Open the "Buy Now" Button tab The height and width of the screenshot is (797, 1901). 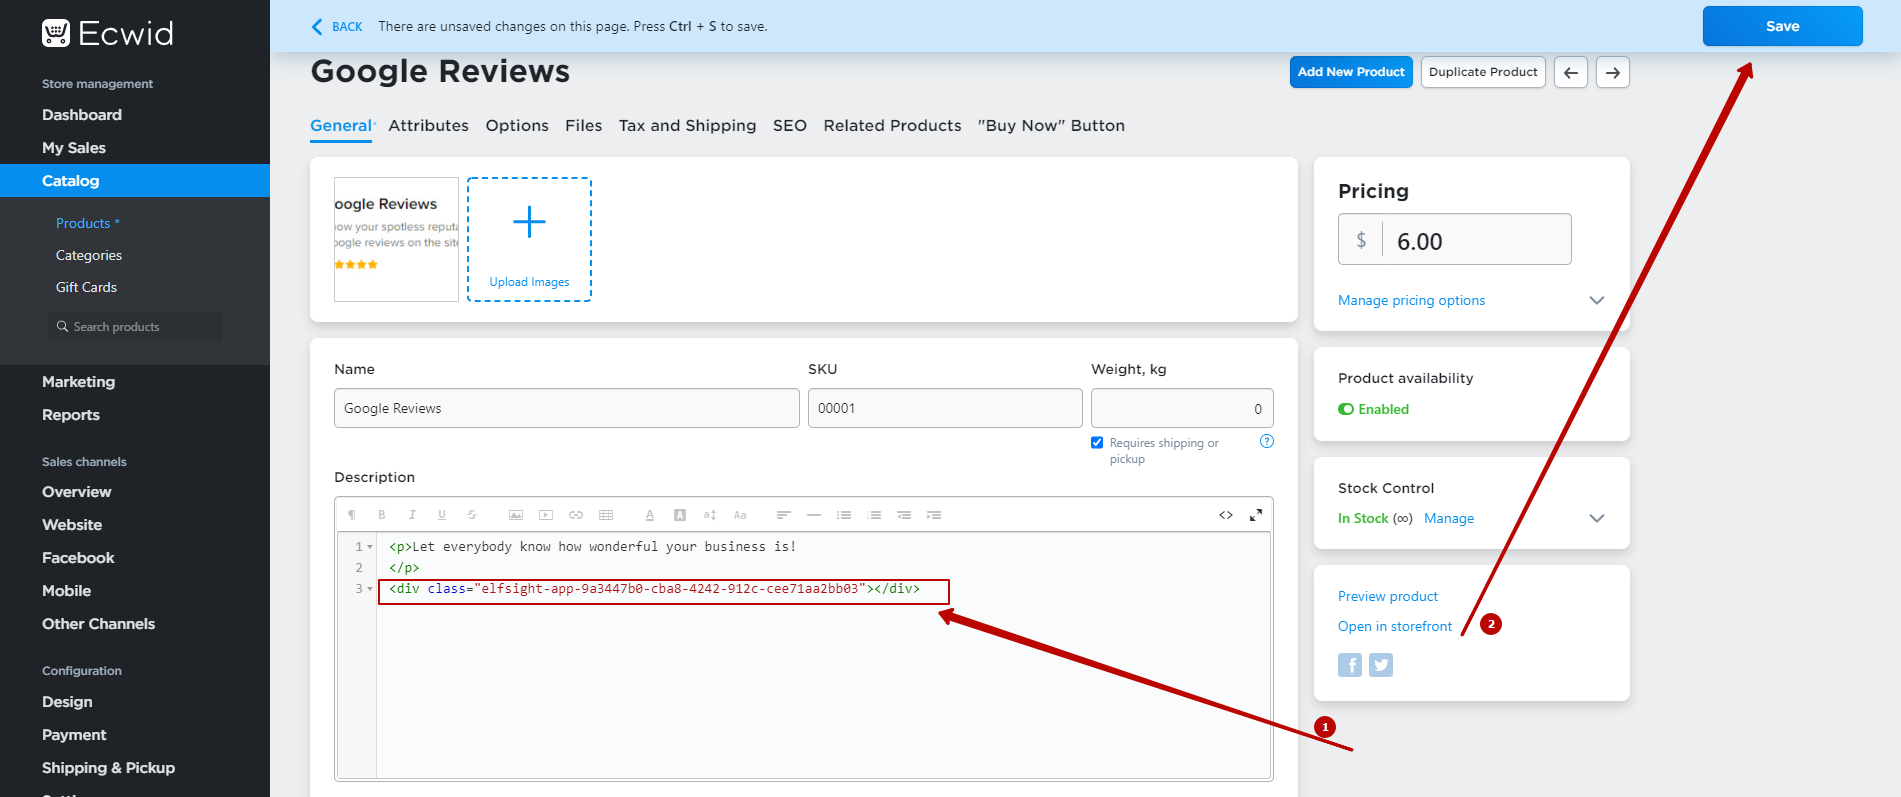[x=1051, y=125]
